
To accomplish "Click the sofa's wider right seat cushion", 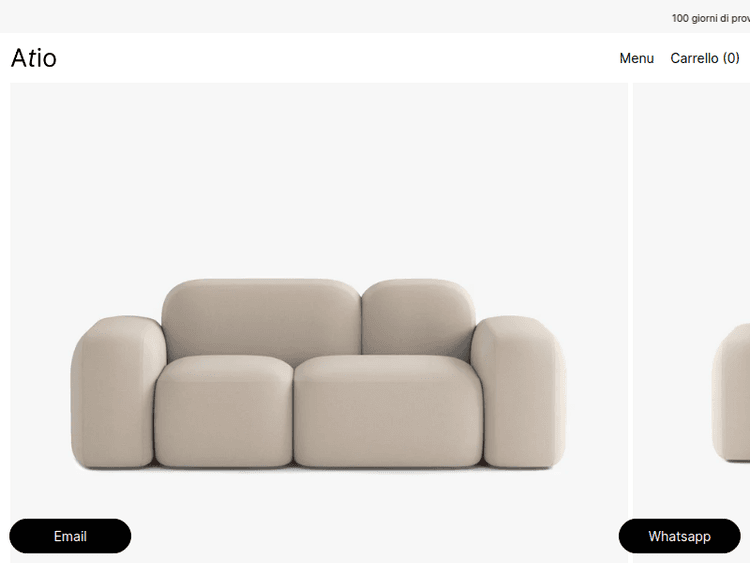I will [388, 411].
